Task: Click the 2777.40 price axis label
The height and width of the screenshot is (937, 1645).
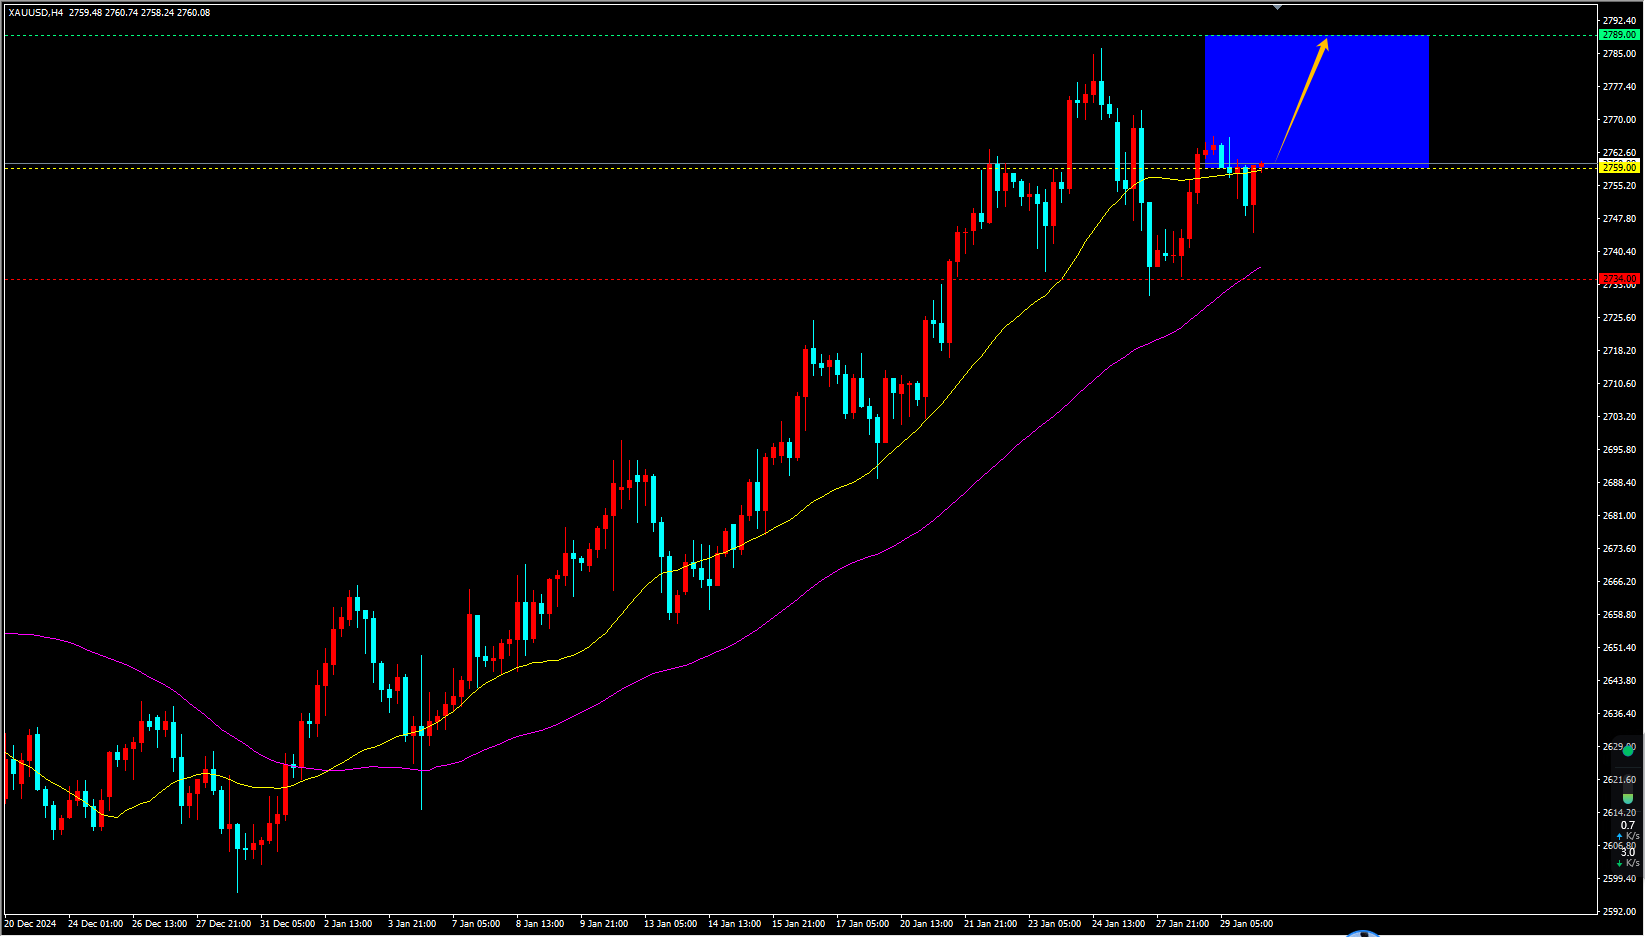Action: point(1619,86)
